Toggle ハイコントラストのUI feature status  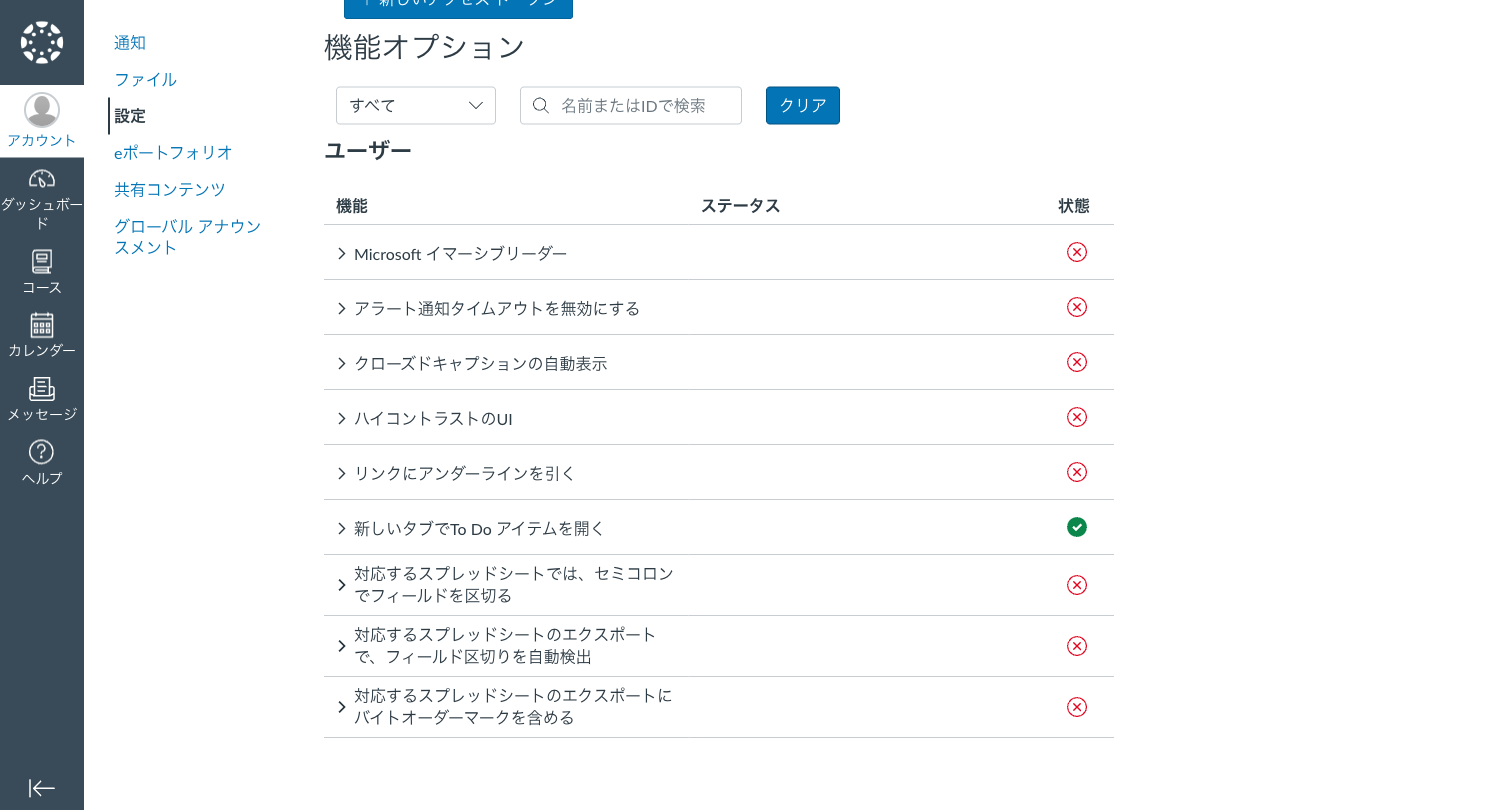click(1076, 417)
